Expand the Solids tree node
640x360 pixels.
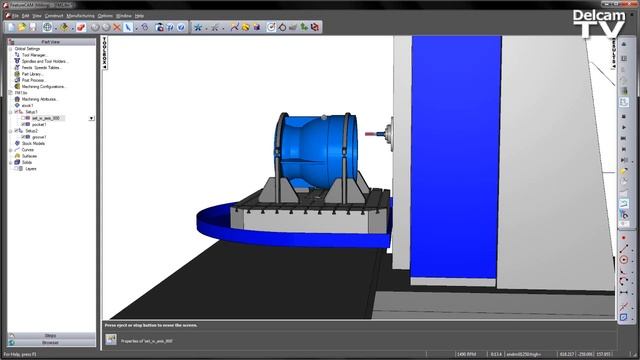(x=11, y=162)
